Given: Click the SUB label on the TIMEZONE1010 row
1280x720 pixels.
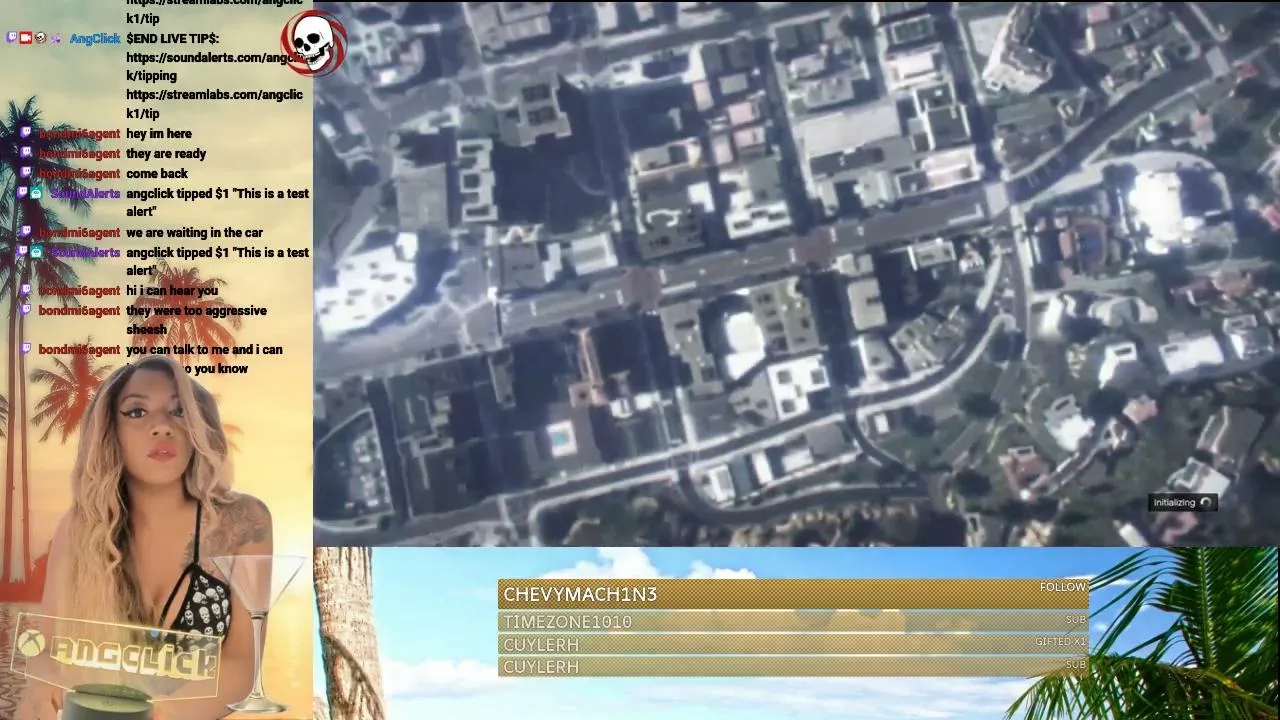Looking at the screenshot, I should [1075, 620].
